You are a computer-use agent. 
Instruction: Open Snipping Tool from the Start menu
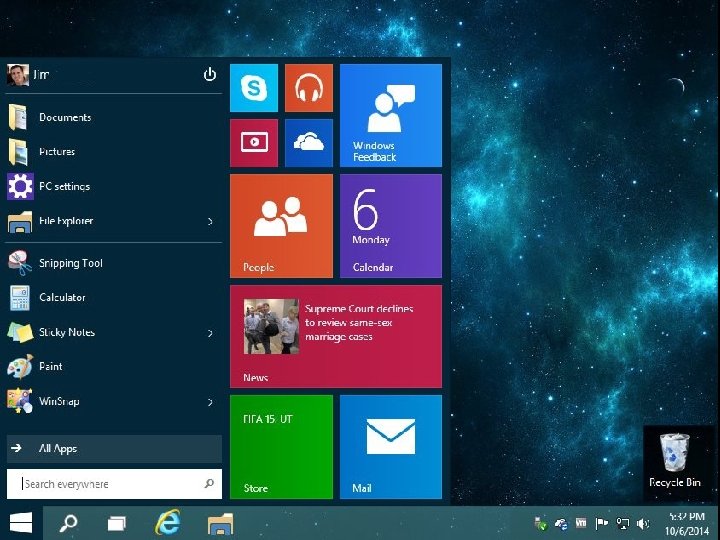70,263
